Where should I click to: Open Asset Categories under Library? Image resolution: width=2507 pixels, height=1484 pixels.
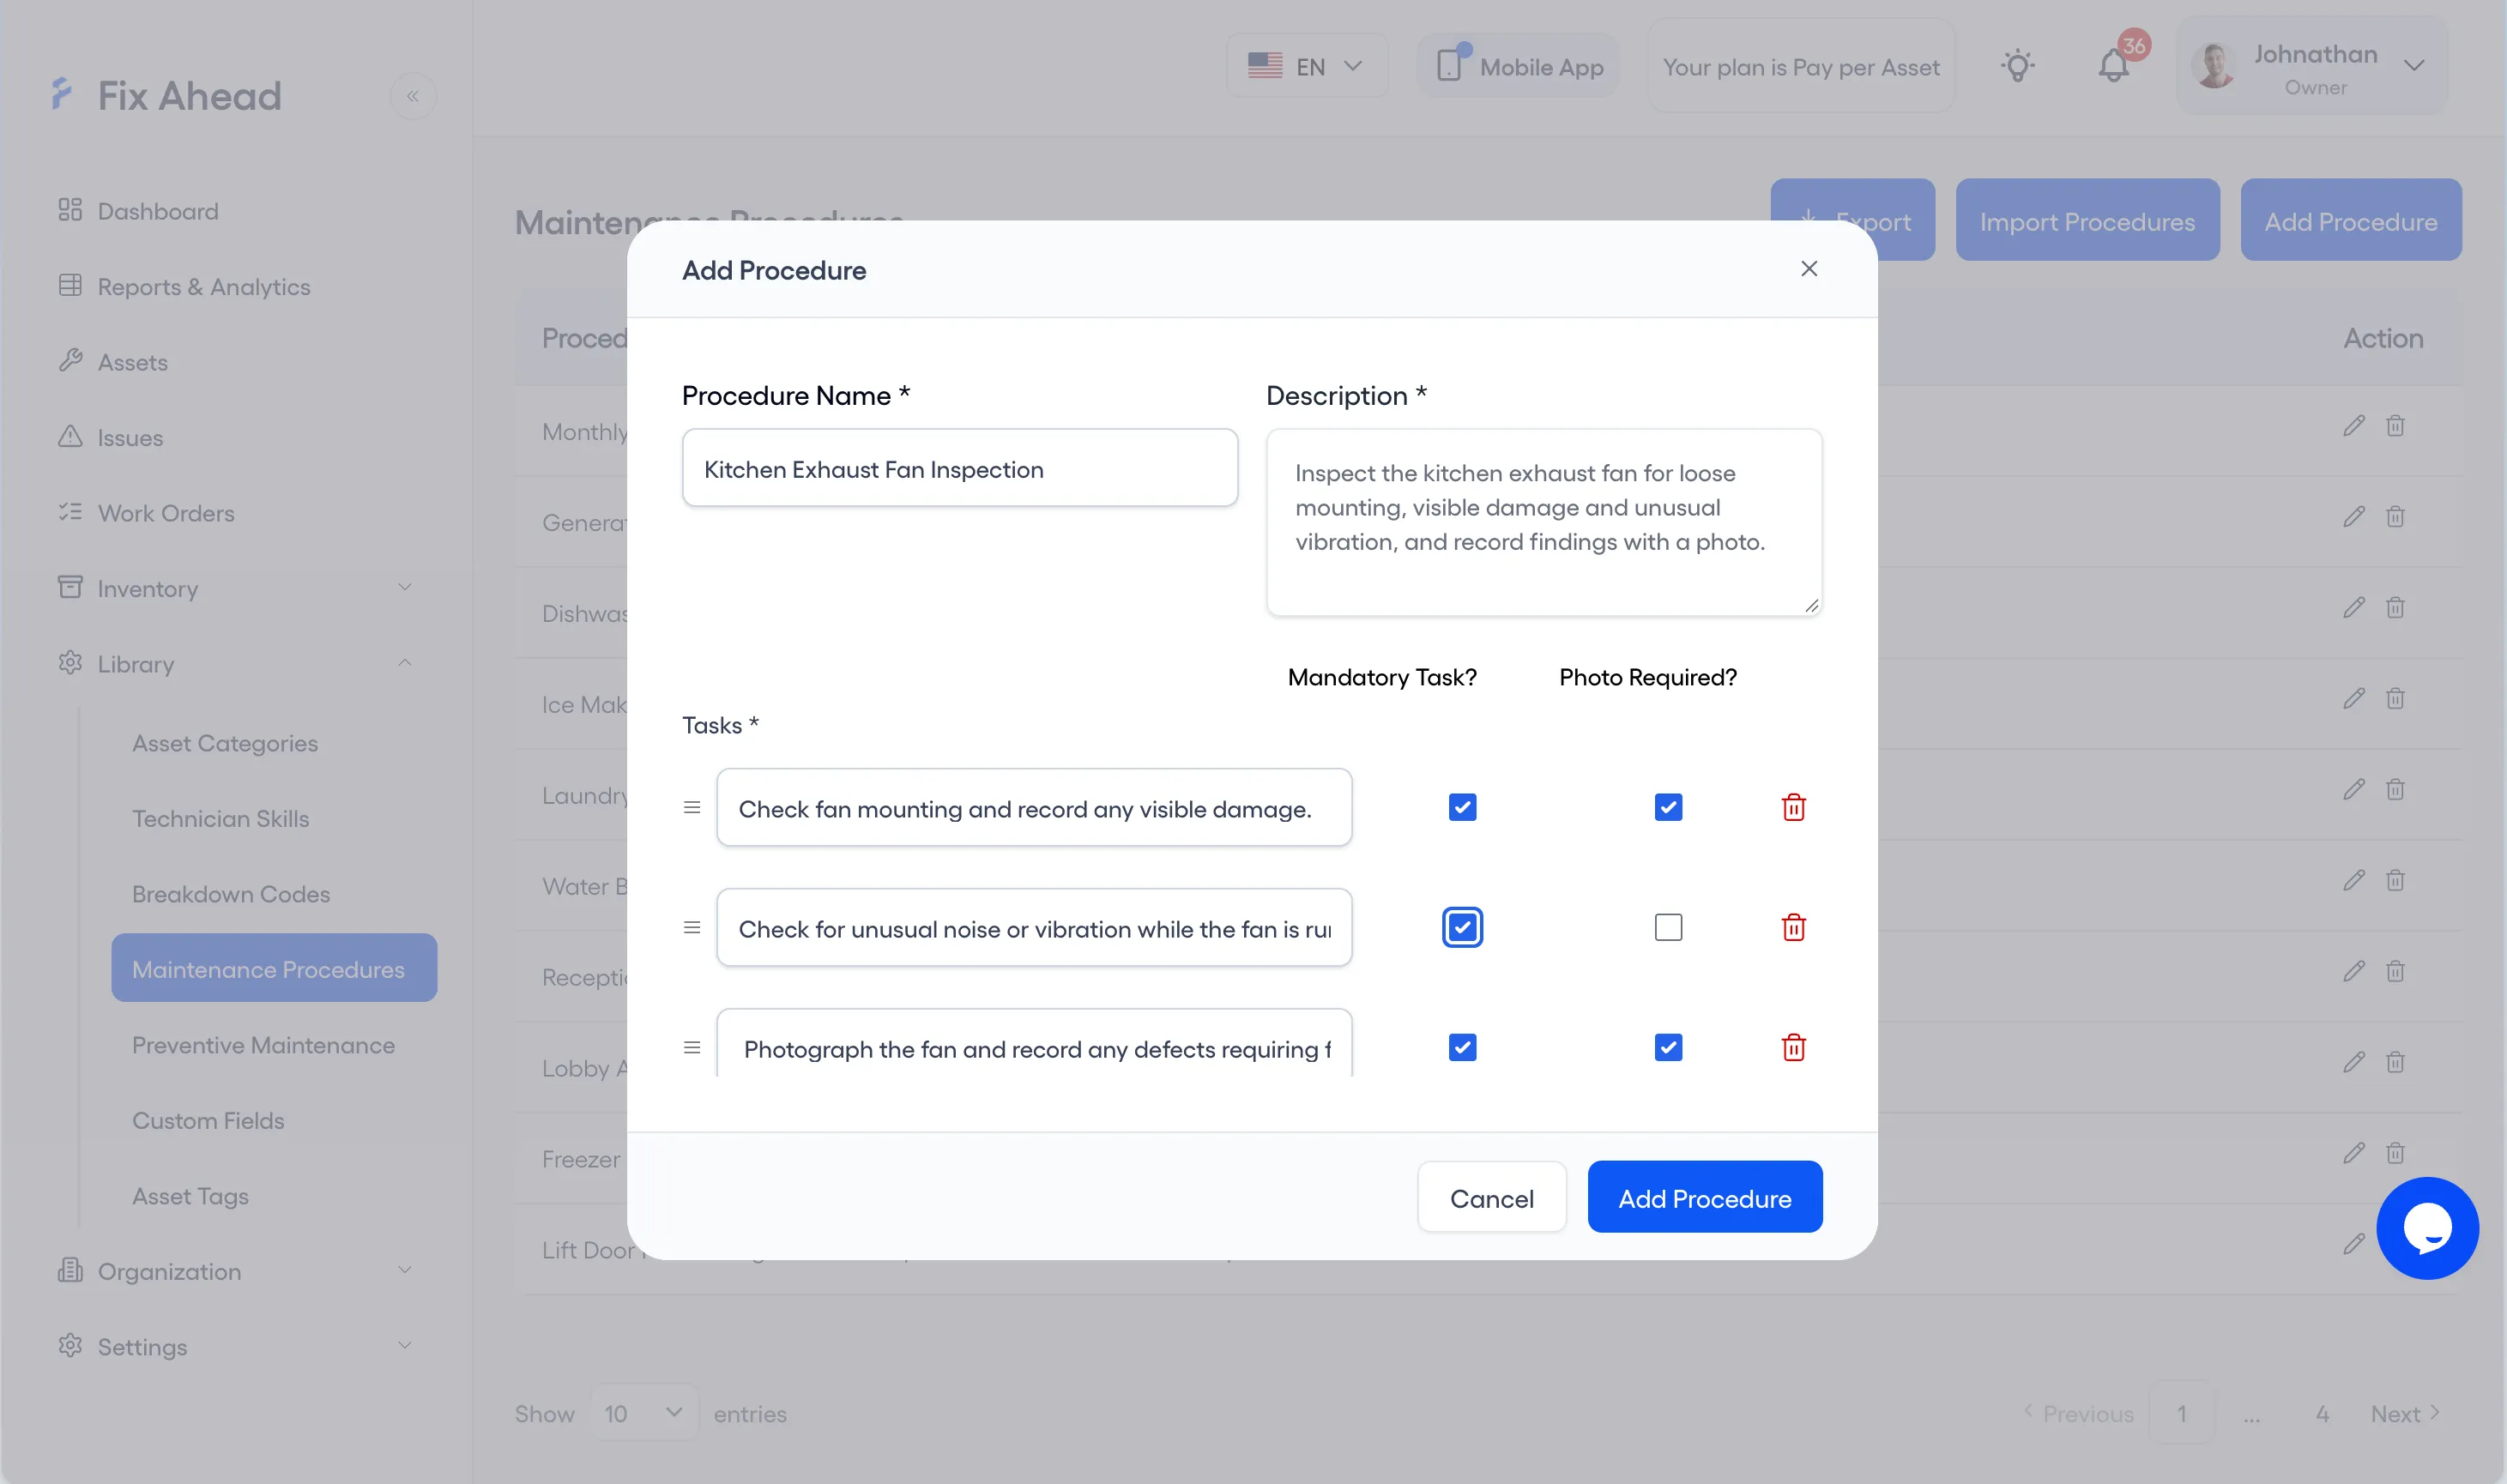pyautogui.click(x=225, y=743)
